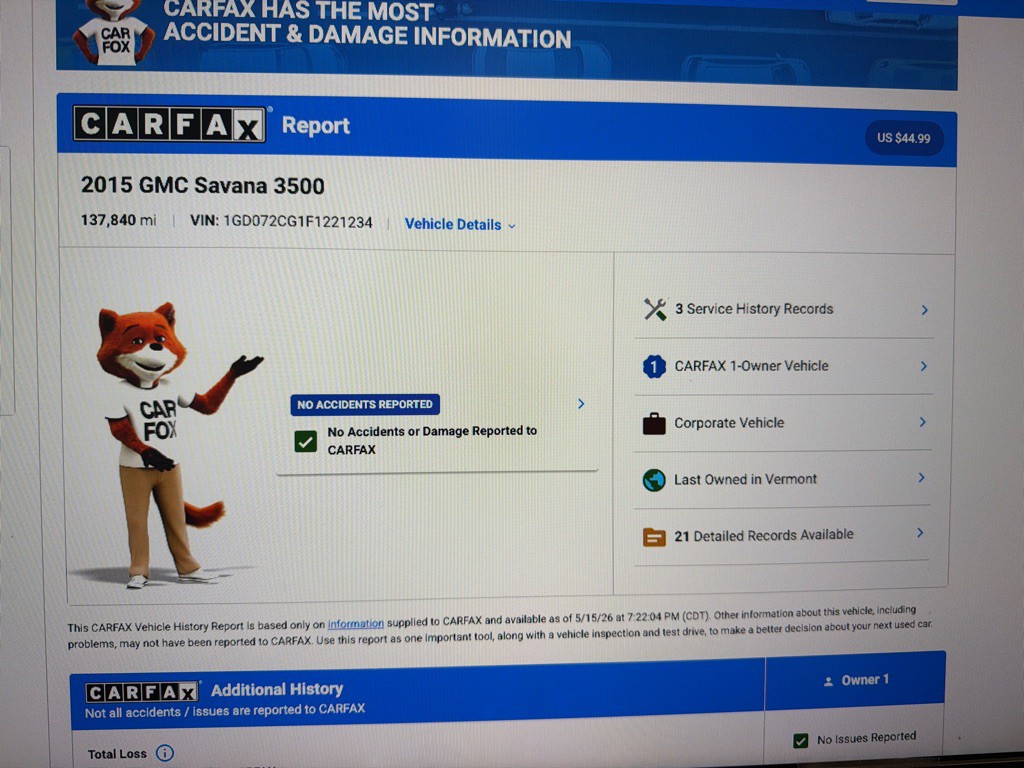This screenshot has width=1024, height=768.
Task: Follow the information hyperlink in disclaimer
Action: coord(355,624)
